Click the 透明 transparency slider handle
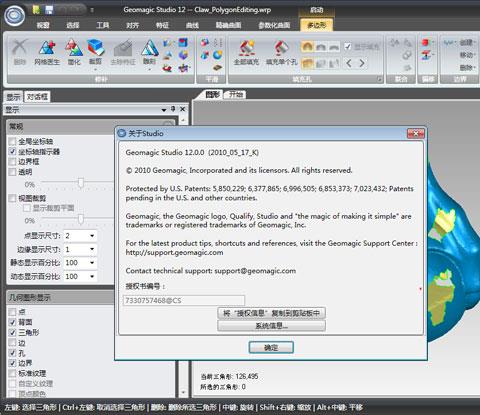Image resolution: width=480 pixels, height=415 pixels. click(x=81, y=182)
